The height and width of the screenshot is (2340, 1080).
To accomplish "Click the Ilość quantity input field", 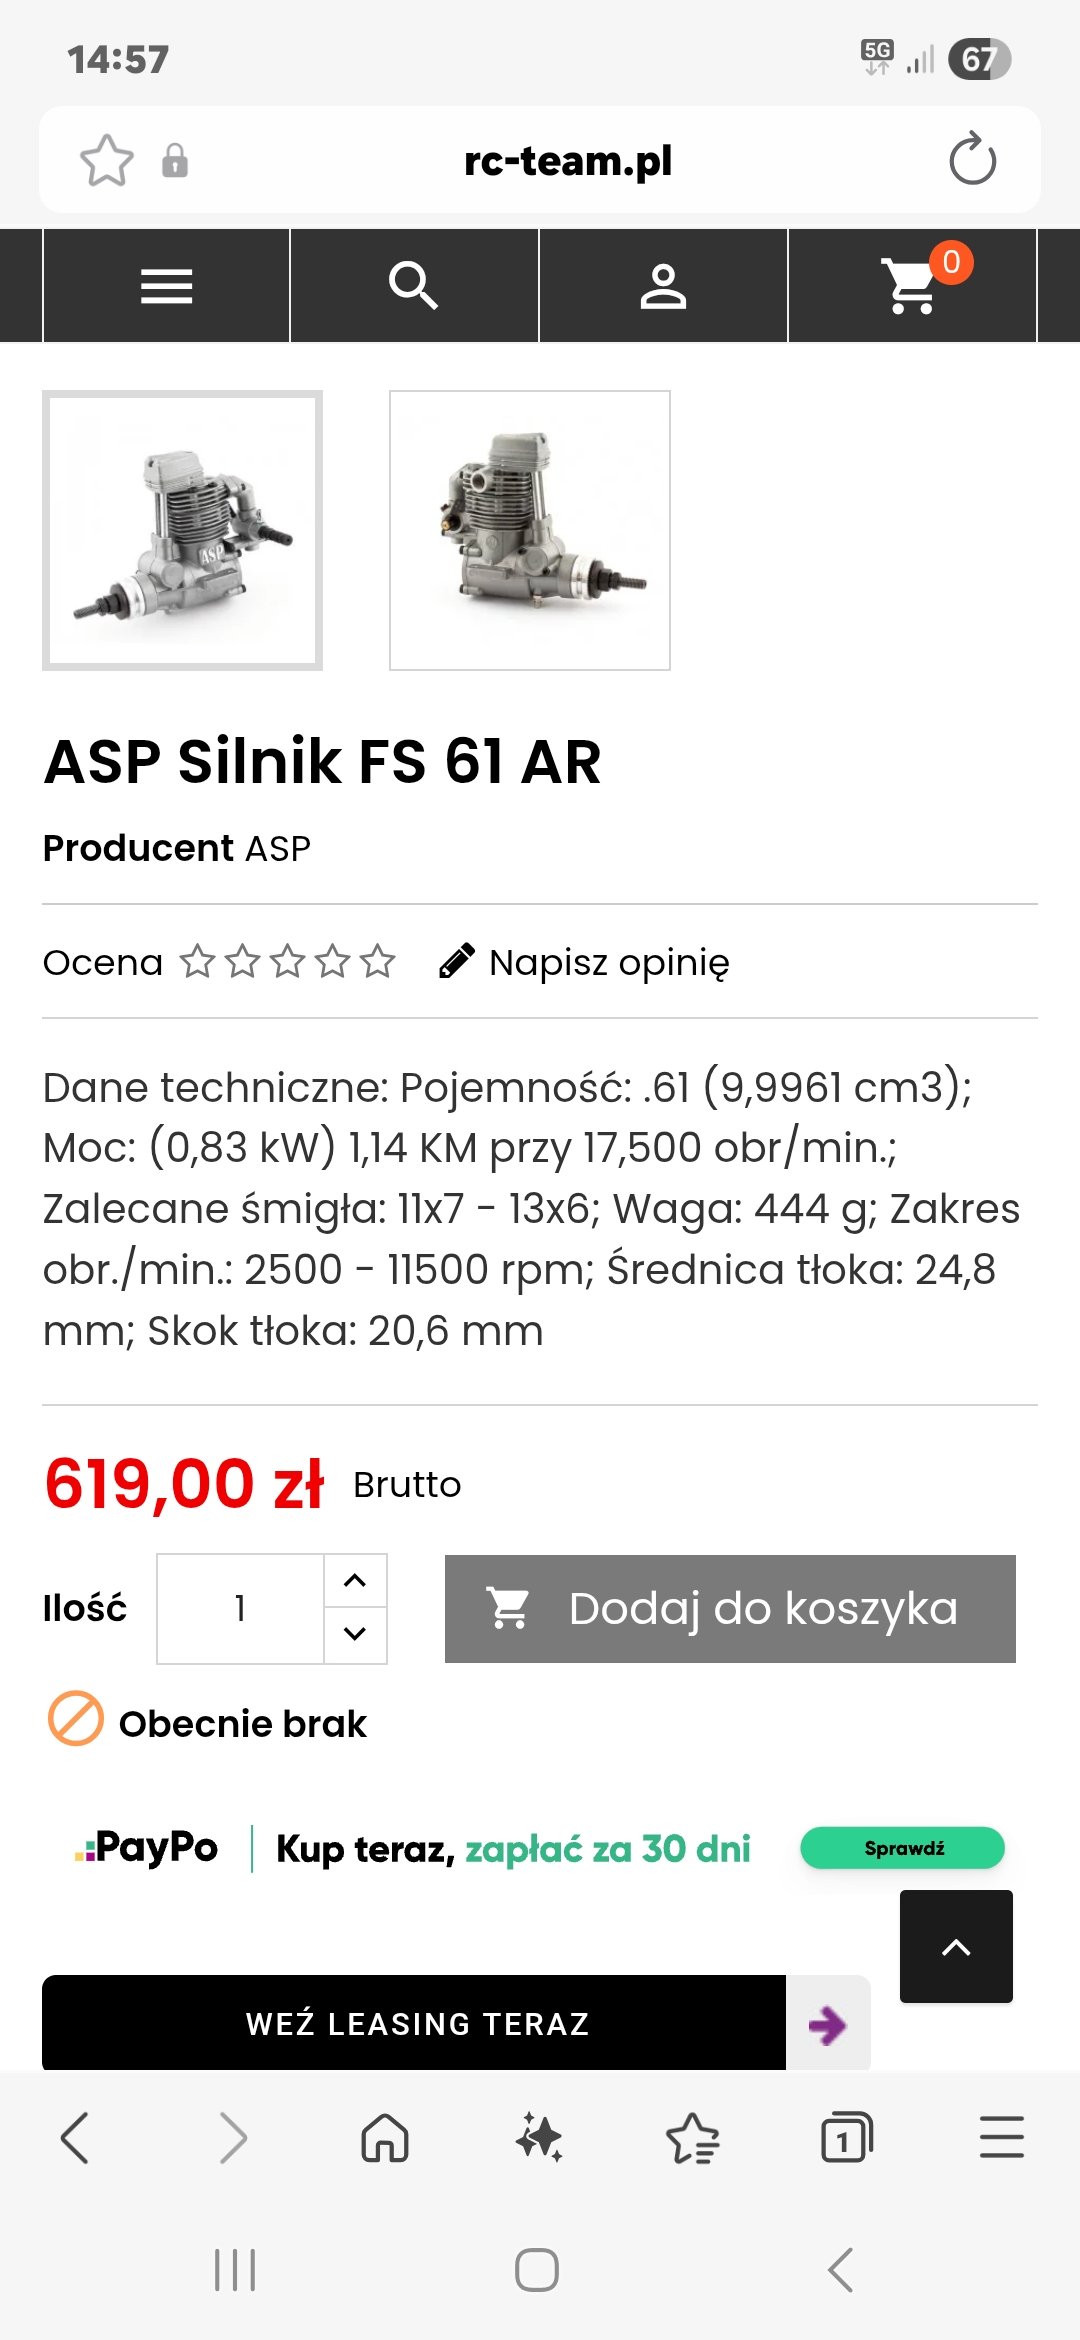I will point(240,1608).
